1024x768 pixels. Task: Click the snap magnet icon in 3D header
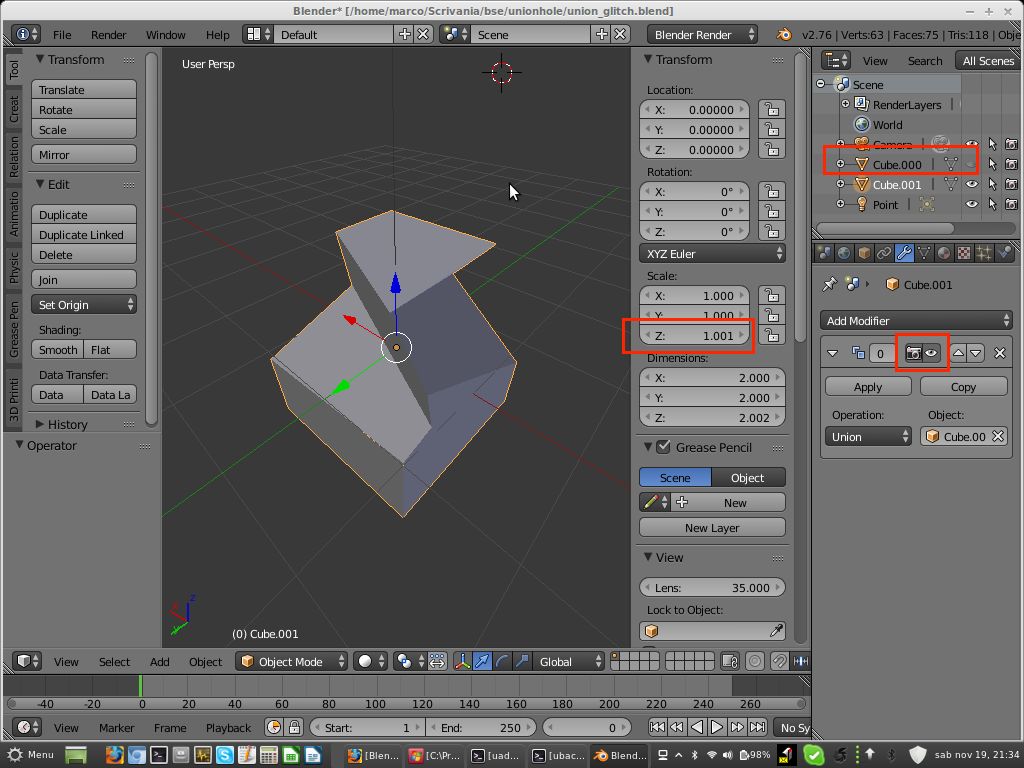[x=779, y=662]
